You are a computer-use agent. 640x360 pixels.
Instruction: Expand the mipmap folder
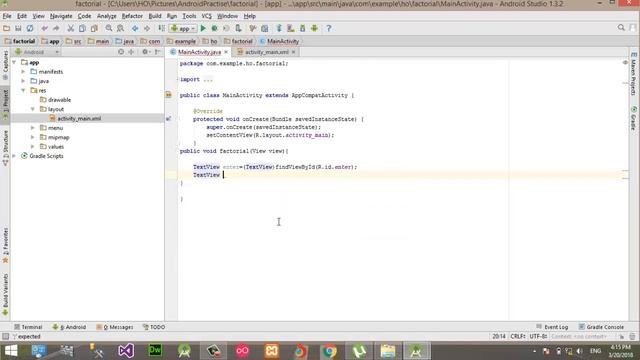(x=33, y=138)
